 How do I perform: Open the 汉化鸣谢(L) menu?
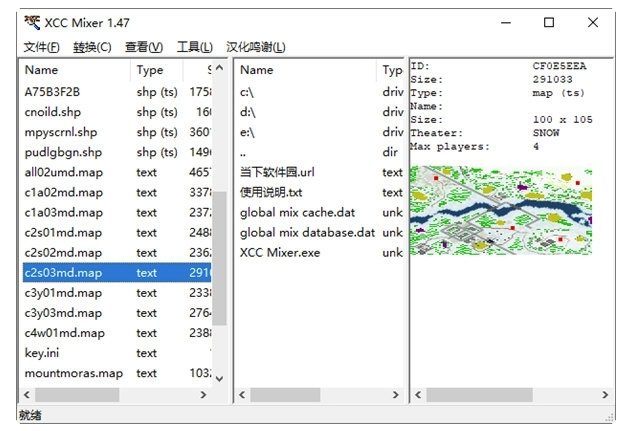pyautogui.click(x=256, y=47)
